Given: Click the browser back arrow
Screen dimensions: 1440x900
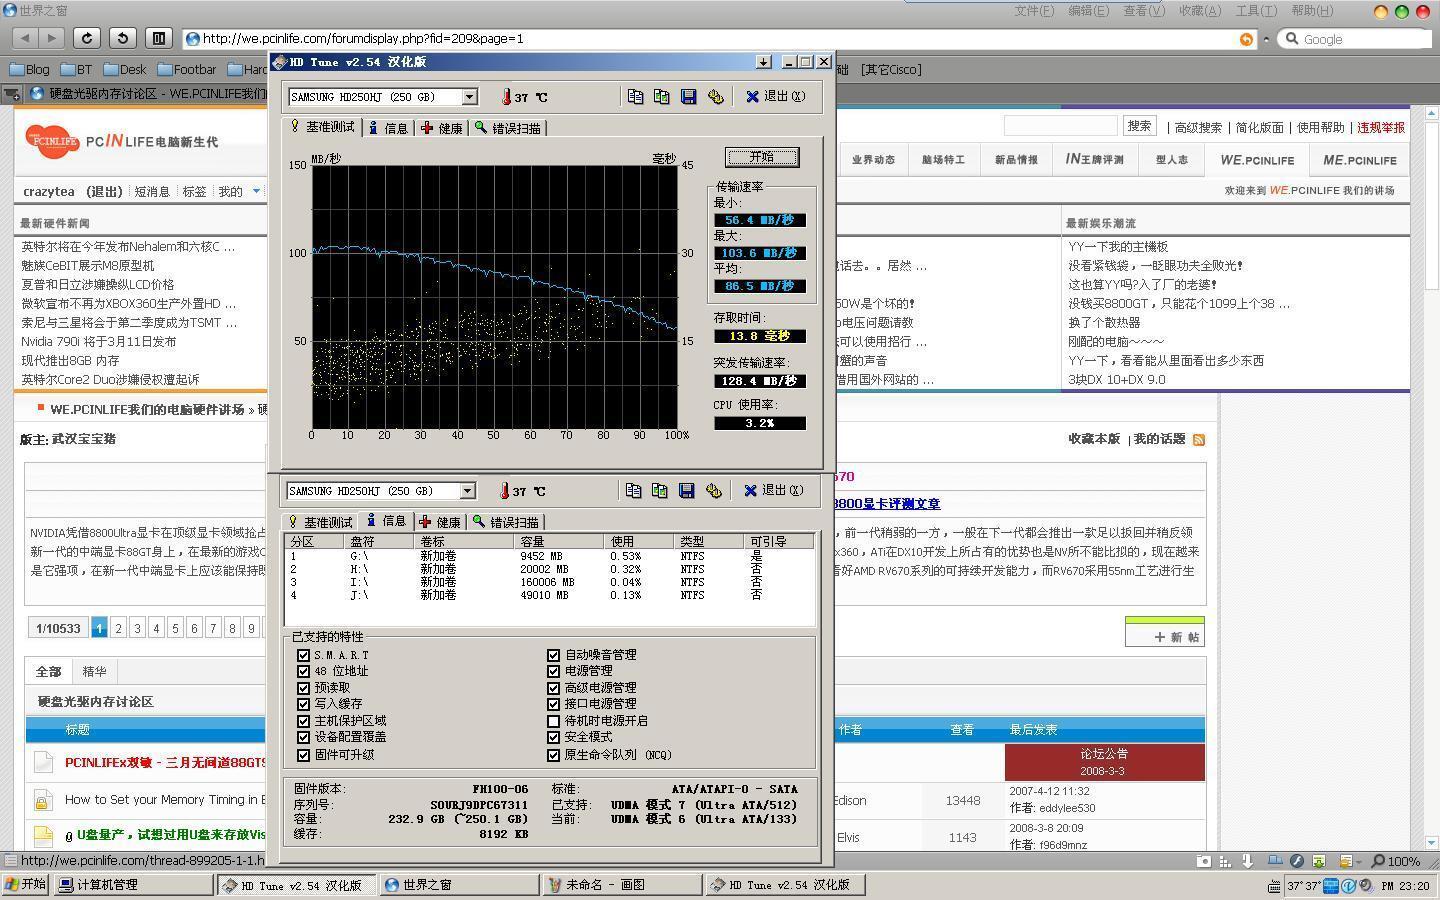Looking at the screenshot, I should click(x=26, y=38).
